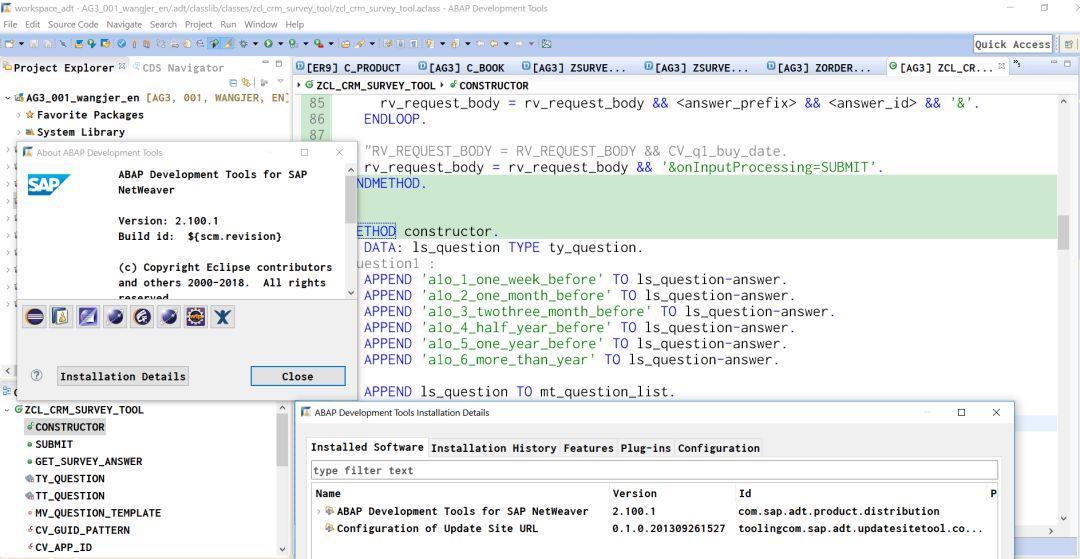Click the second feature icon in About dialog
1080x559 pixels.
pyautogui.click(x=61, y=317)
